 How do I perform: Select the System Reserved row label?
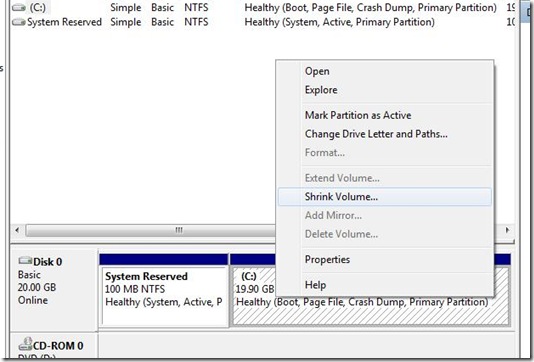coord(64,22)
